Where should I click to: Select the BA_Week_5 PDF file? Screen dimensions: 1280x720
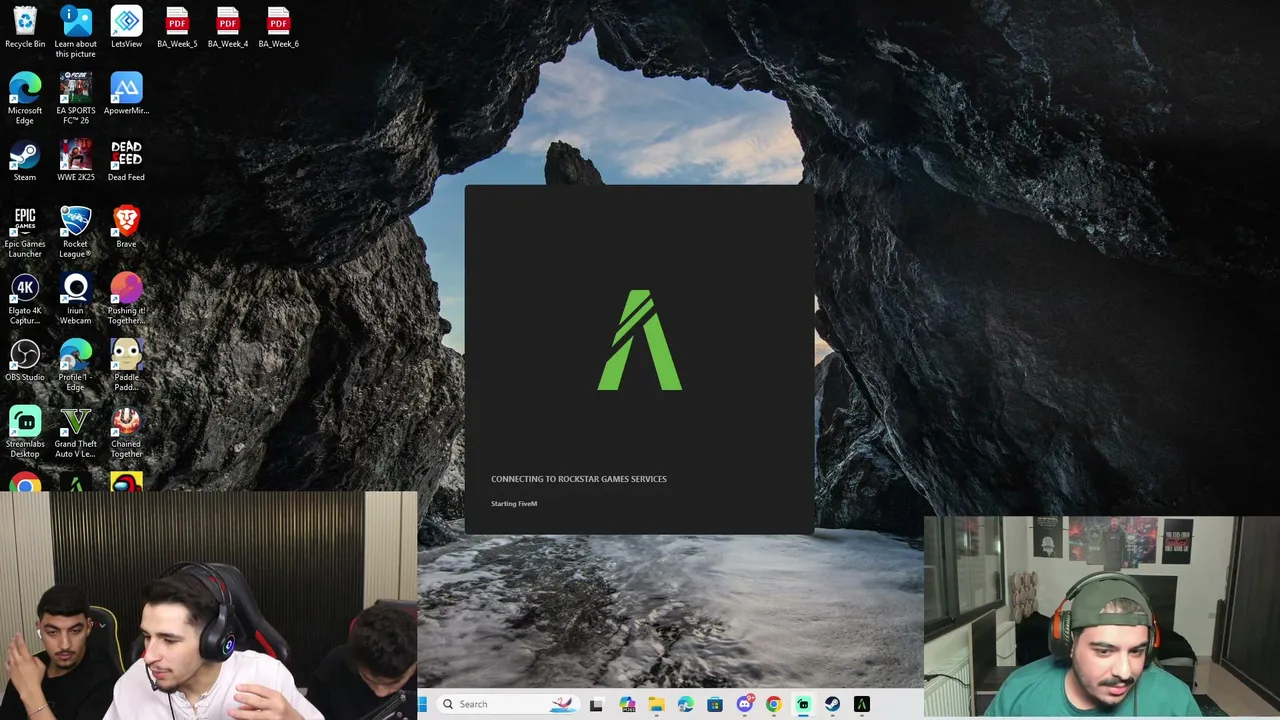tap(177, 27)
